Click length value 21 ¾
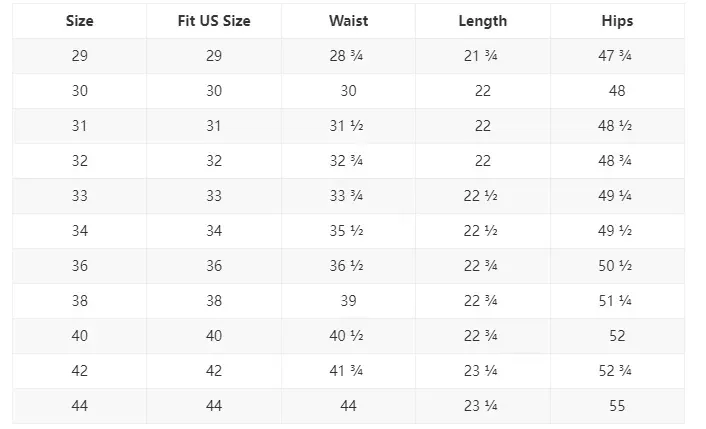Image resolution: width=706 pixels, height=429 pixels. pyautogui.click(x=482, y=56)
